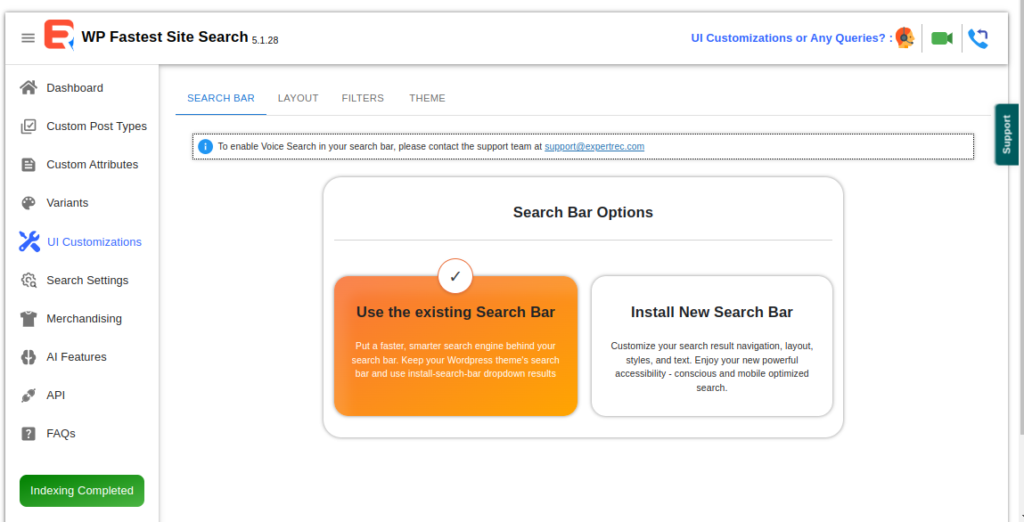This screenshot has height=522, width=1024.
Task: Open the THEME tab
Action: (x=427, y=98)
